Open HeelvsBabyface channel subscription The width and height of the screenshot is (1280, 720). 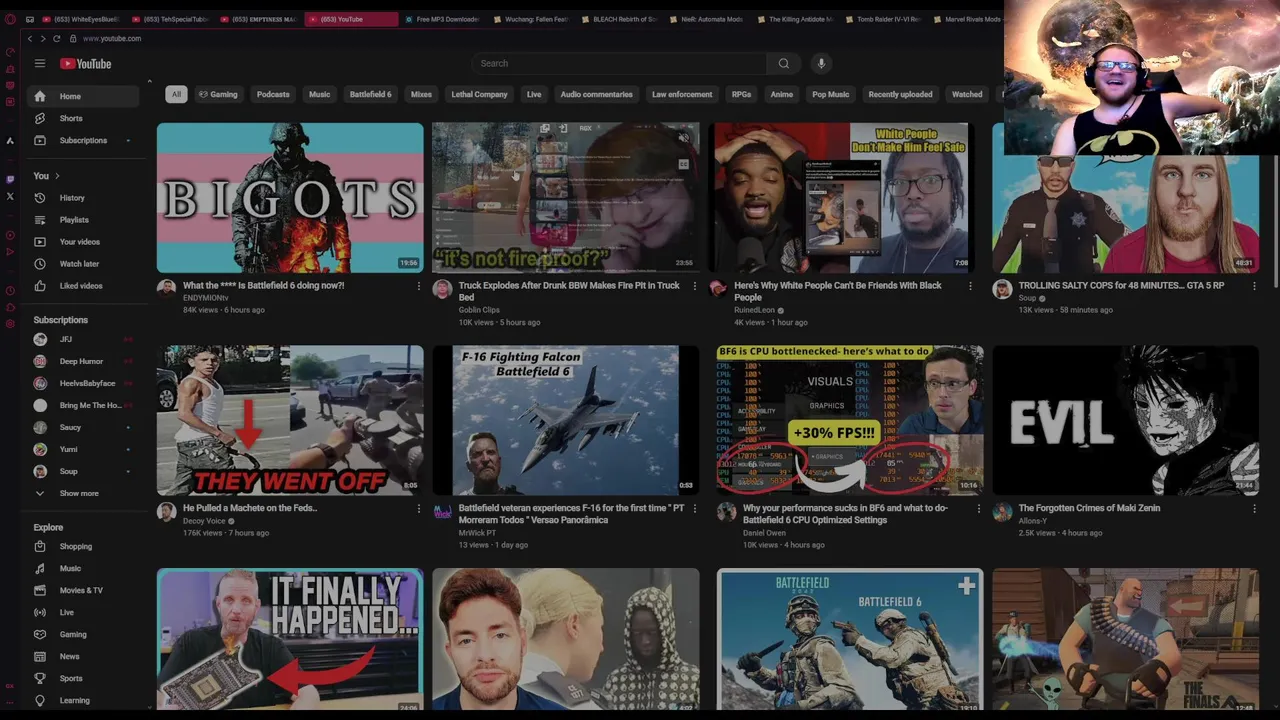coord(85,383)
